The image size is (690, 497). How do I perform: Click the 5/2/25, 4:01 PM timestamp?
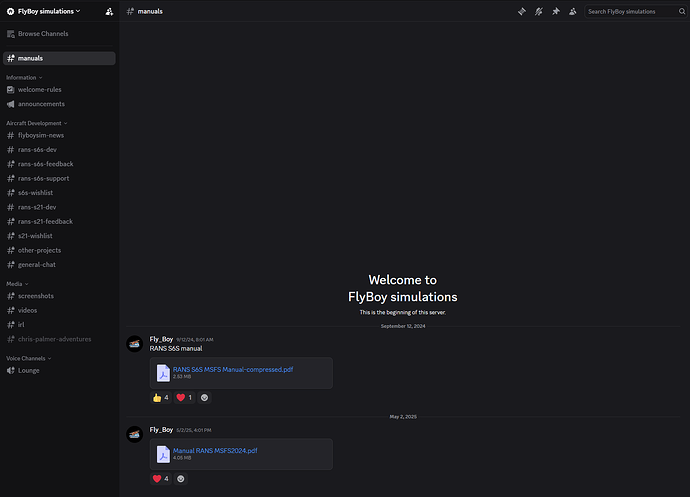(194, 430)
